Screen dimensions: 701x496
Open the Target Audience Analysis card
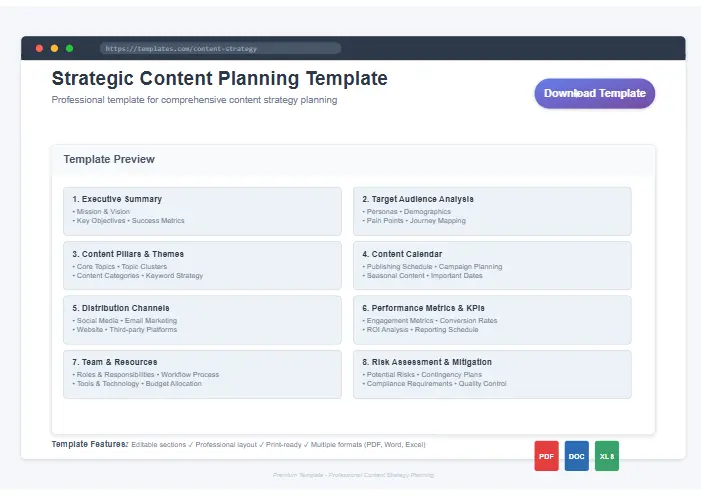click(x=492, y=211)
